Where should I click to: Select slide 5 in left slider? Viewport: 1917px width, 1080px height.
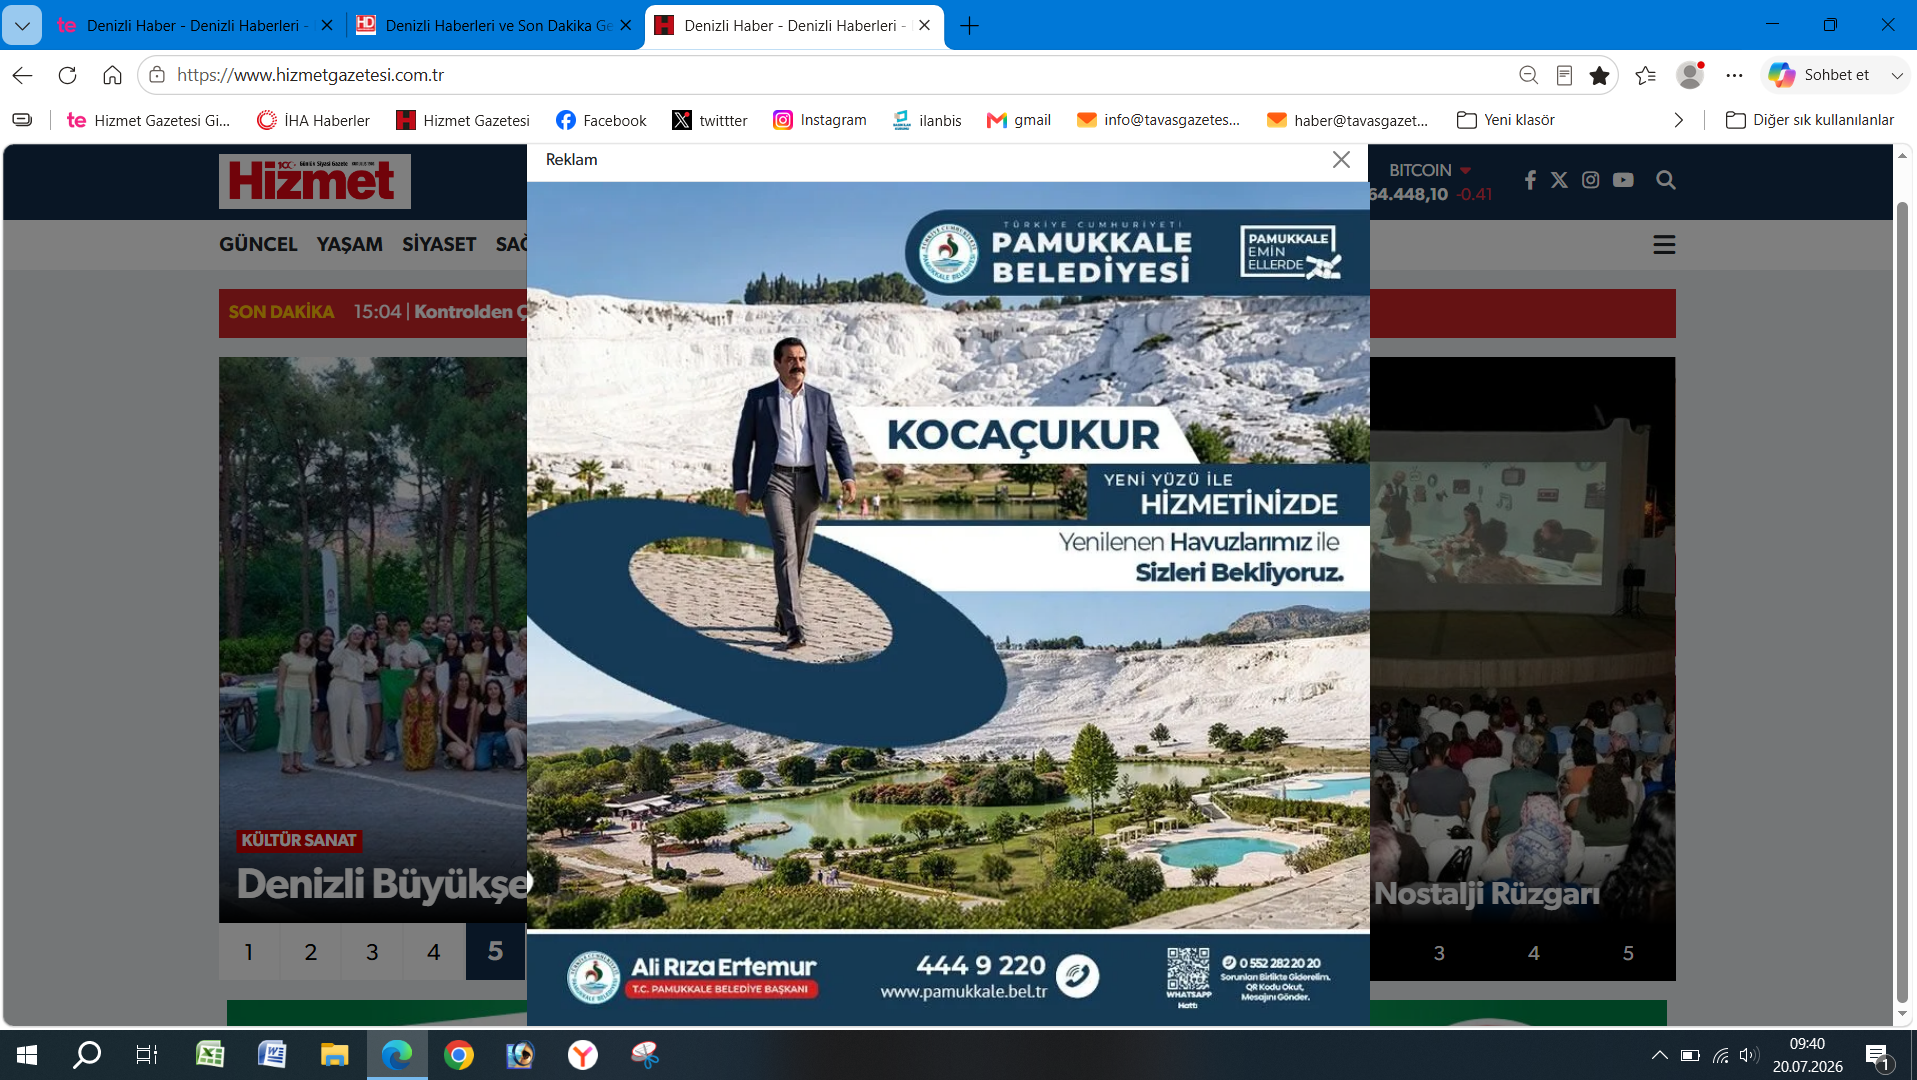[x=495, y=952]
